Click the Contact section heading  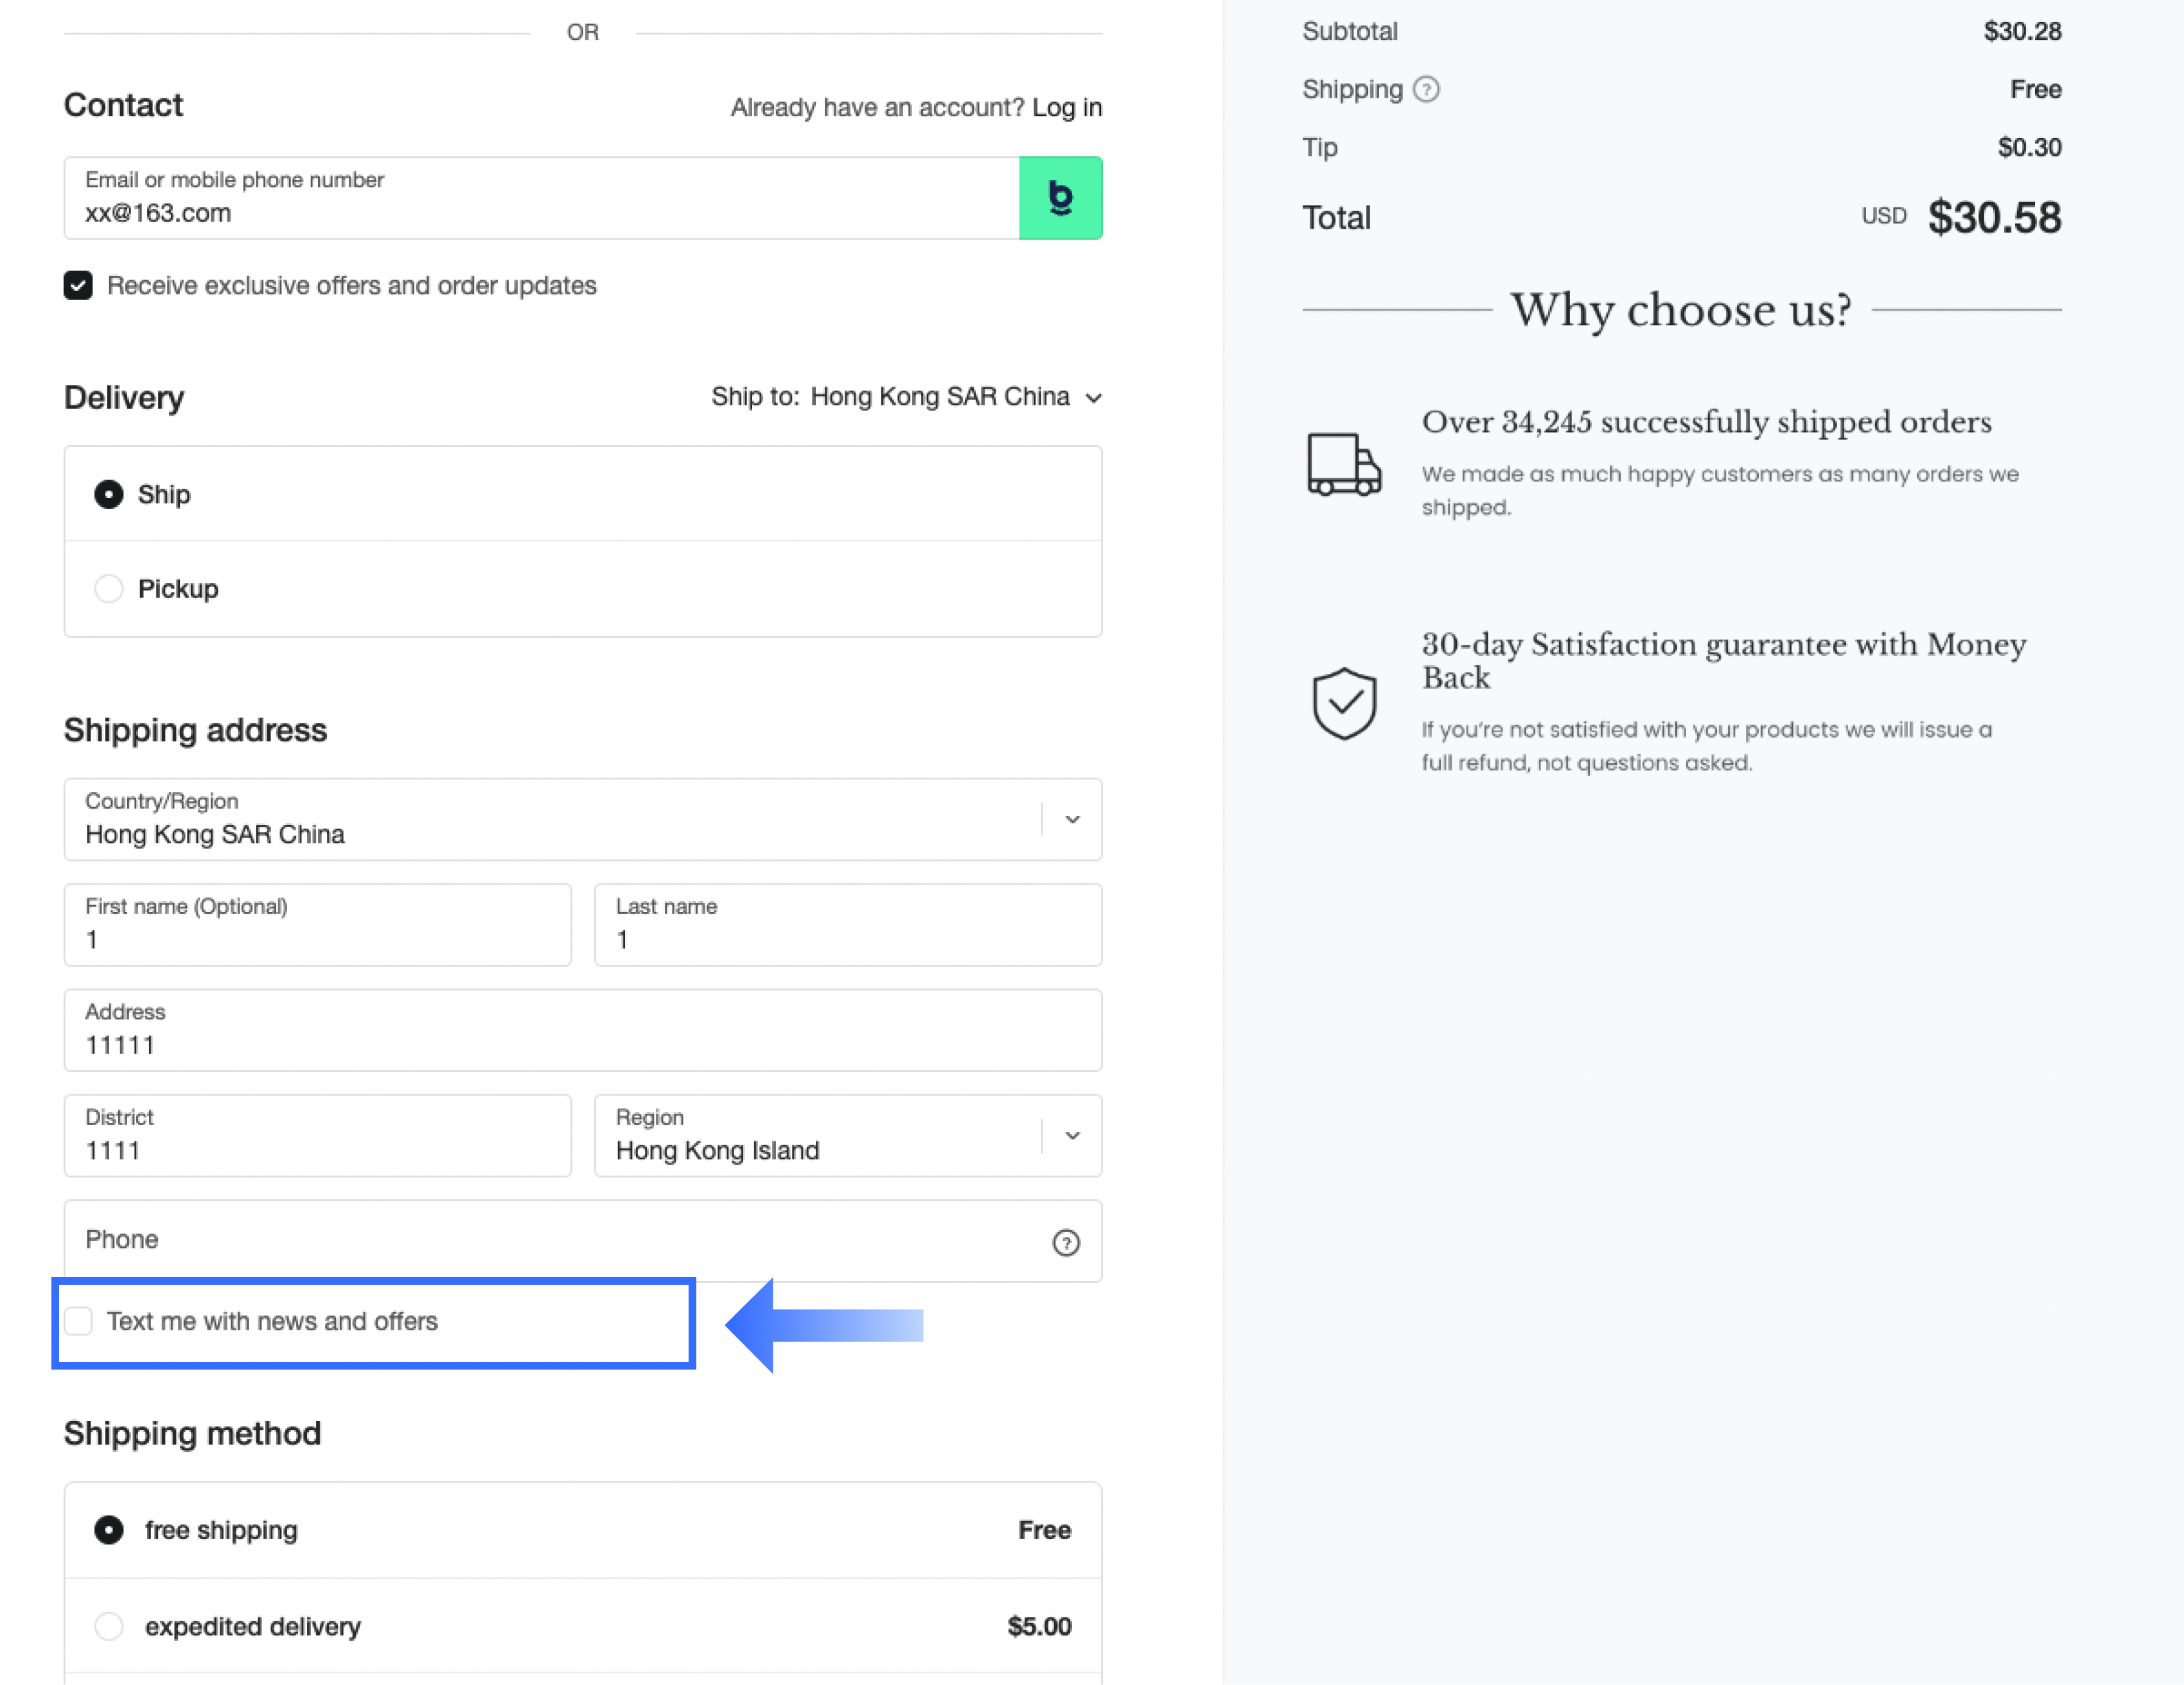click(124, 105)
